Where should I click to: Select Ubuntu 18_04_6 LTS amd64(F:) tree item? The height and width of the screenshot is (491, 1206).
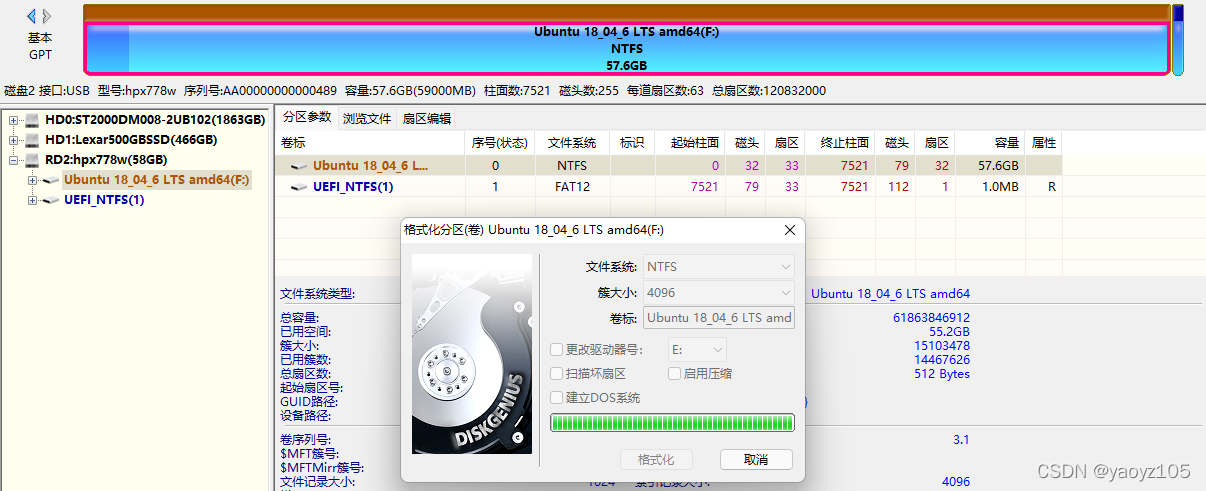[157, 180]
